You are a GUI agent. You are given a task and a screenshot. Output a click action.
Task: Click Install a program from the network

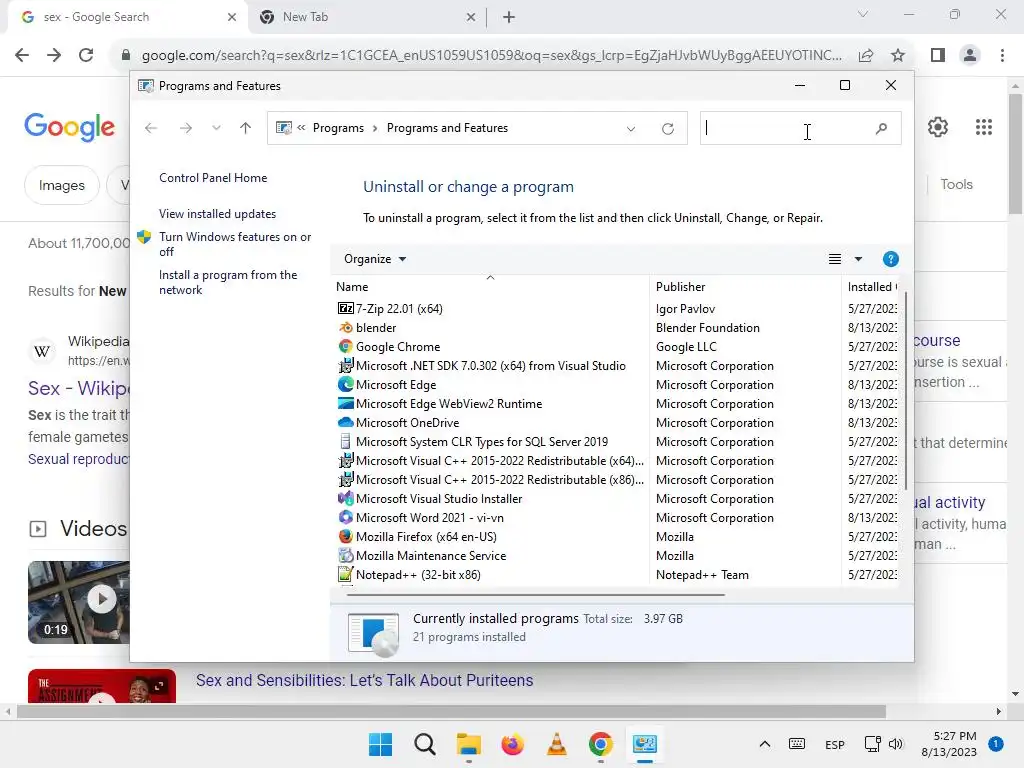point(228,282)
